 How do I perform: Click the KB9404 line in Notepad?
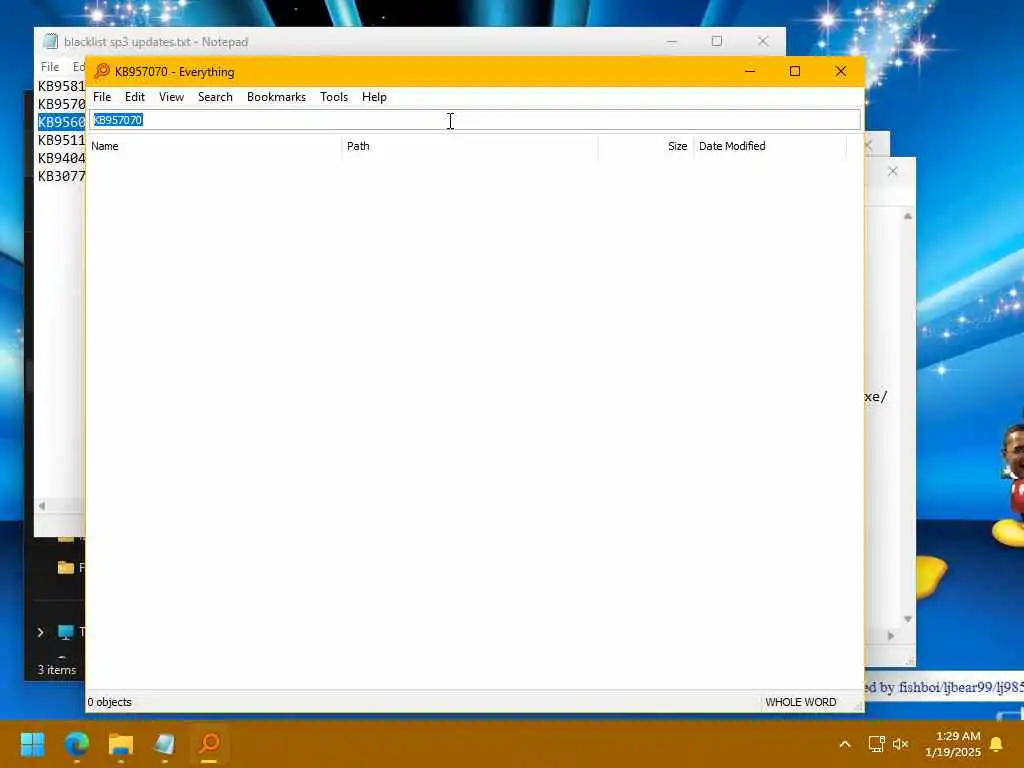(61, 158)
